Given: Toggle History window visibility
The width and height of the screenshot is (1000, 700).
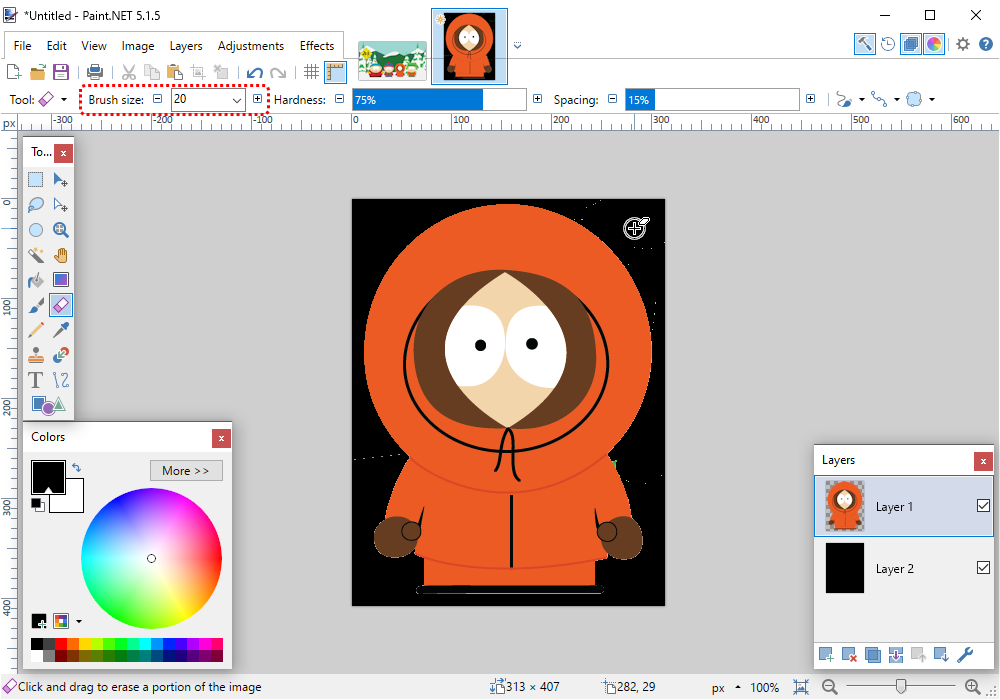Looking at the screenshot, I should pyautogui.click(x=888, y=44).
